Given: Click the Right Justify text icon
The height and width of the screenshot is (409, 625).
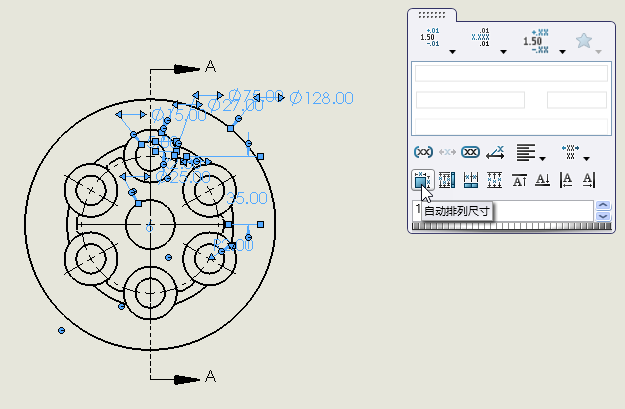Looking at the screenshot, I should pos(589,180).
